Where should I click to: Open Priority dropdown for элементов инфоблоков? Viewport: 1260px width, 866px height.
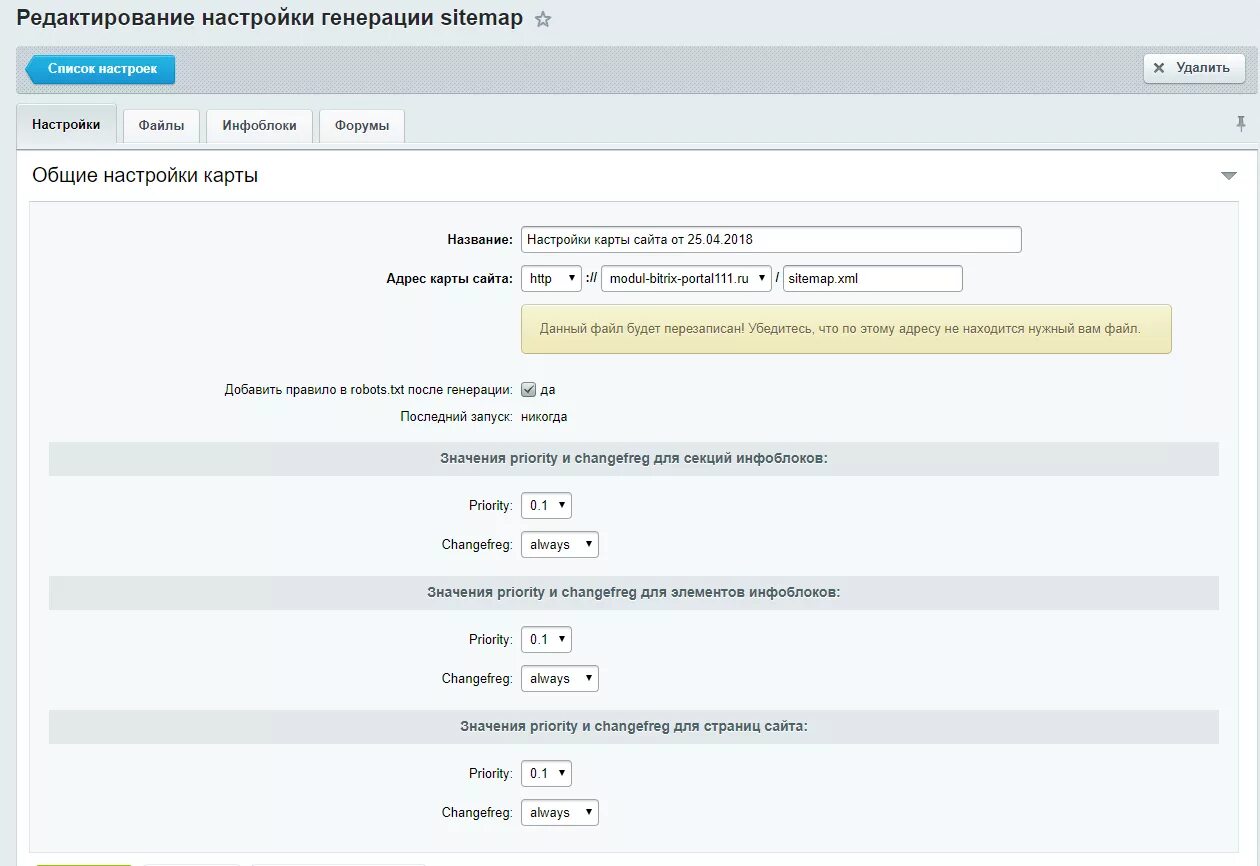[x=546, y=640]
